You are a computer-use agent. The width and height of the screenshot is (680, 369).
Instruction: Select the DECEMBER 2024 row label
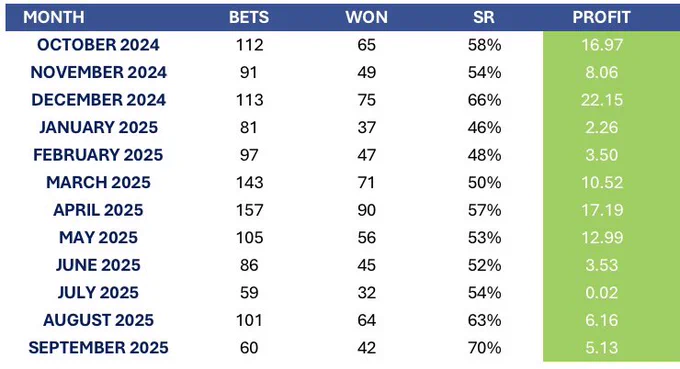tap(98, 100)
